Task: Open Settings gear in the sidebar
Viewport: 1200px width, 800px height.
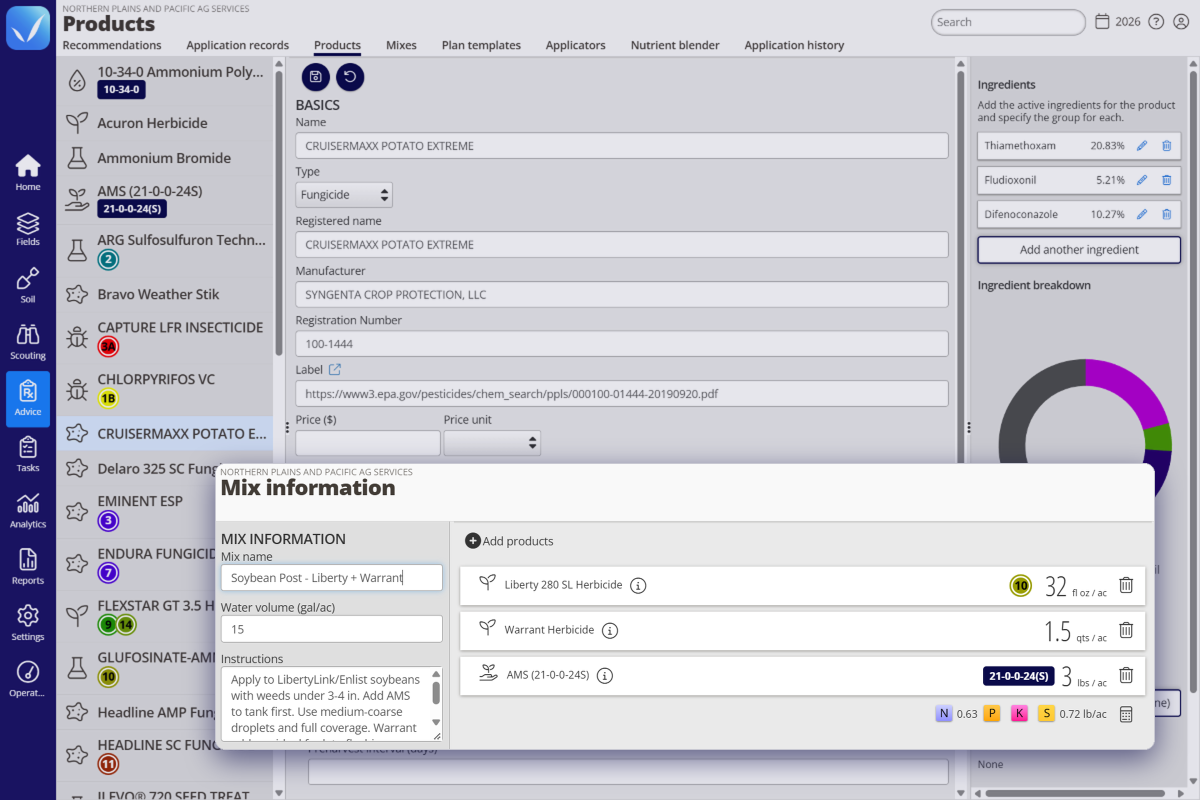Action: [28, 622]
